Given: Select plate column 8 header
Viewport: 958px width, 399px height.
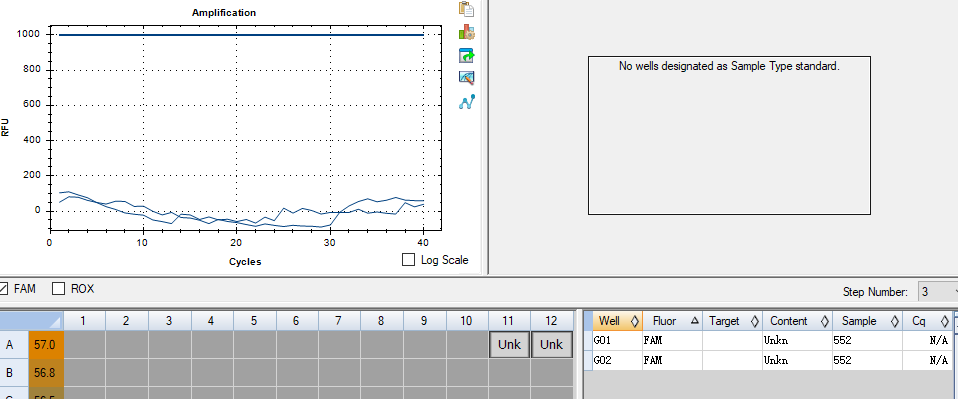Looking at the screenshot, I should click(381, 321).
